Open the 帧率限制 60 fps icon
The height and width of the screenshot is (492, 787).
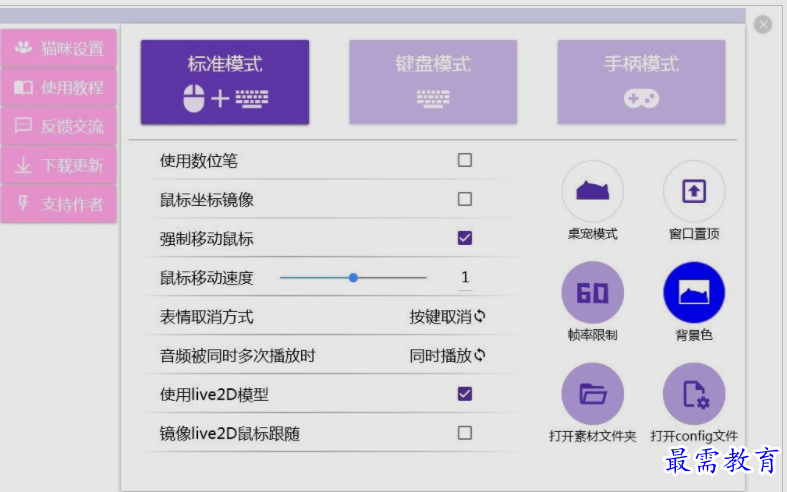click(x=593, y=293)
